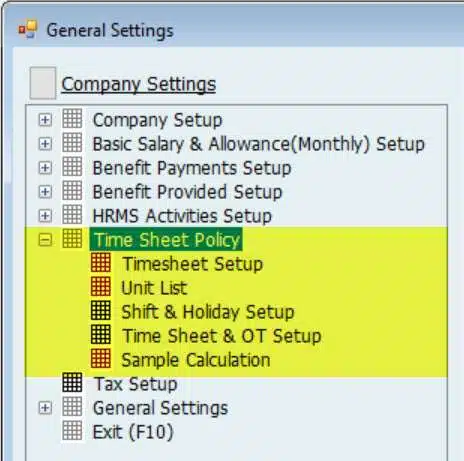The height and width of the screenshot is (461, 464).
Task: Collapse the Time Sheet Policy node
Action: pos(45,240)
